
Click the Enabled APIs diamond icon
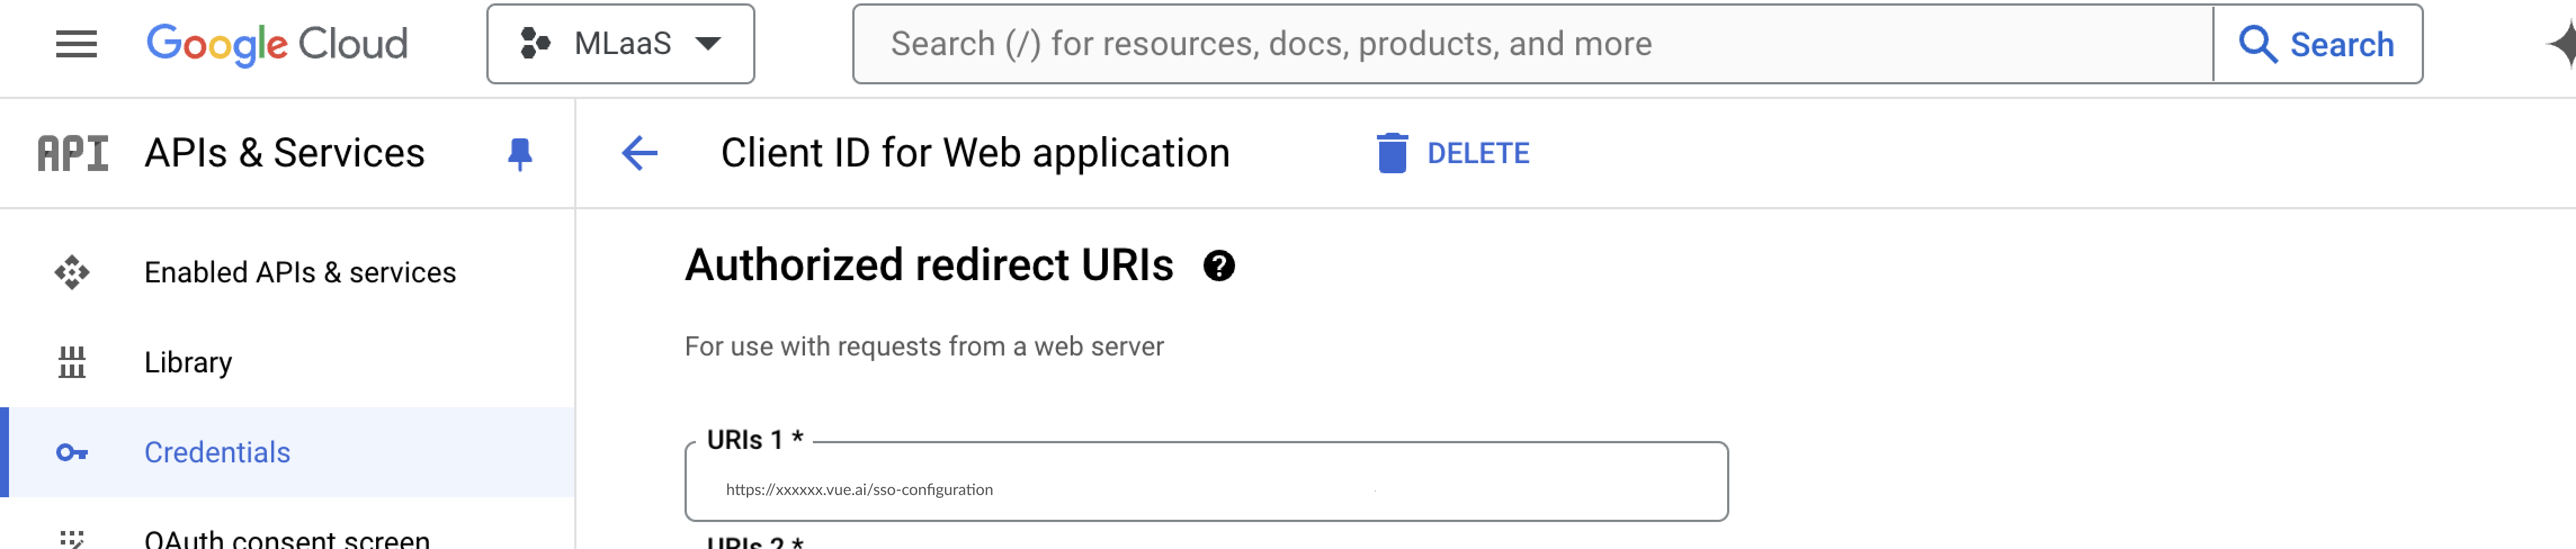pyautogui.click(x=72, y=273)
